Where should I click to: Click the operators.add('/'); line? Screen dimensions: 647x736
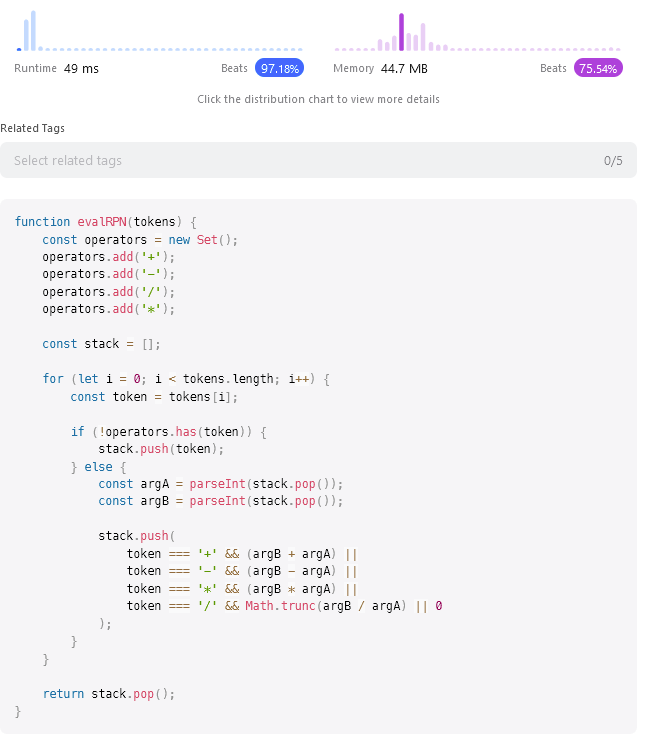click(108, 292)
